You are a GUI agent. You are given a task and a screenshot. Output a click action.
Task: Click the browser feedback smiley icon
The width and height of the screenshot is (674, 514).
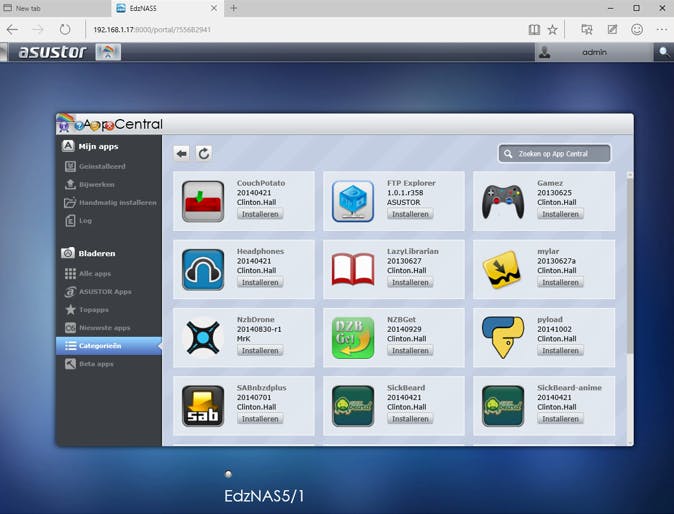[x=637, y=30]
